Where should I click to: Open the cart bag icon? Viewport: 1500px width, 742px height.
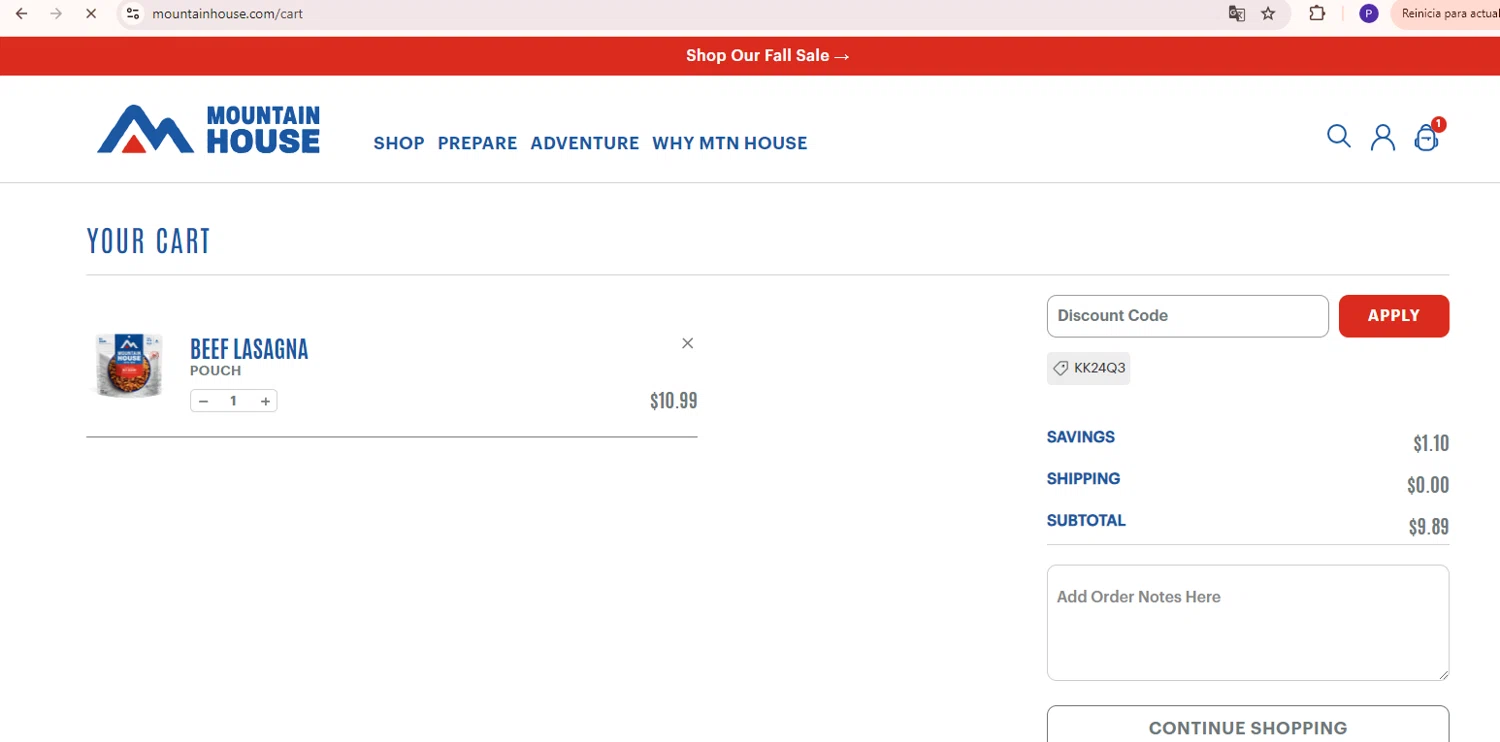click(1426, 138)
